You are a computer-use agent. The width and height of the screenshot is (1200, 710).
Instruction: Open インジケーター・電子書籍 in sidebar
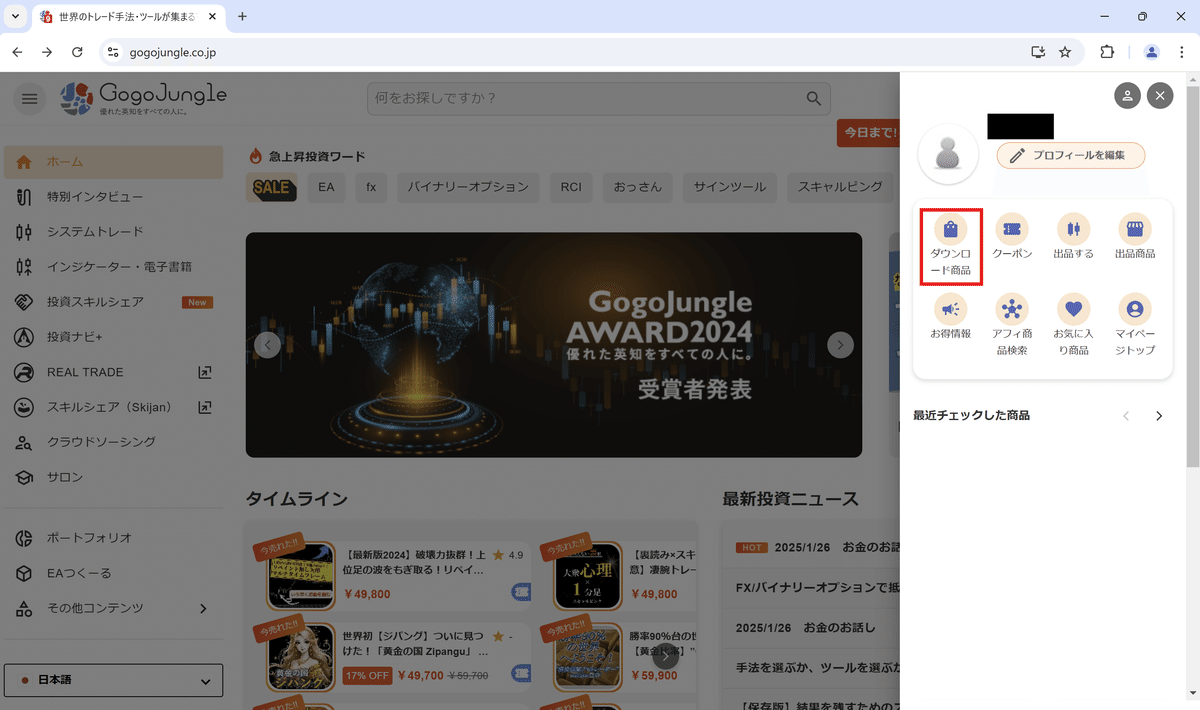114,267
